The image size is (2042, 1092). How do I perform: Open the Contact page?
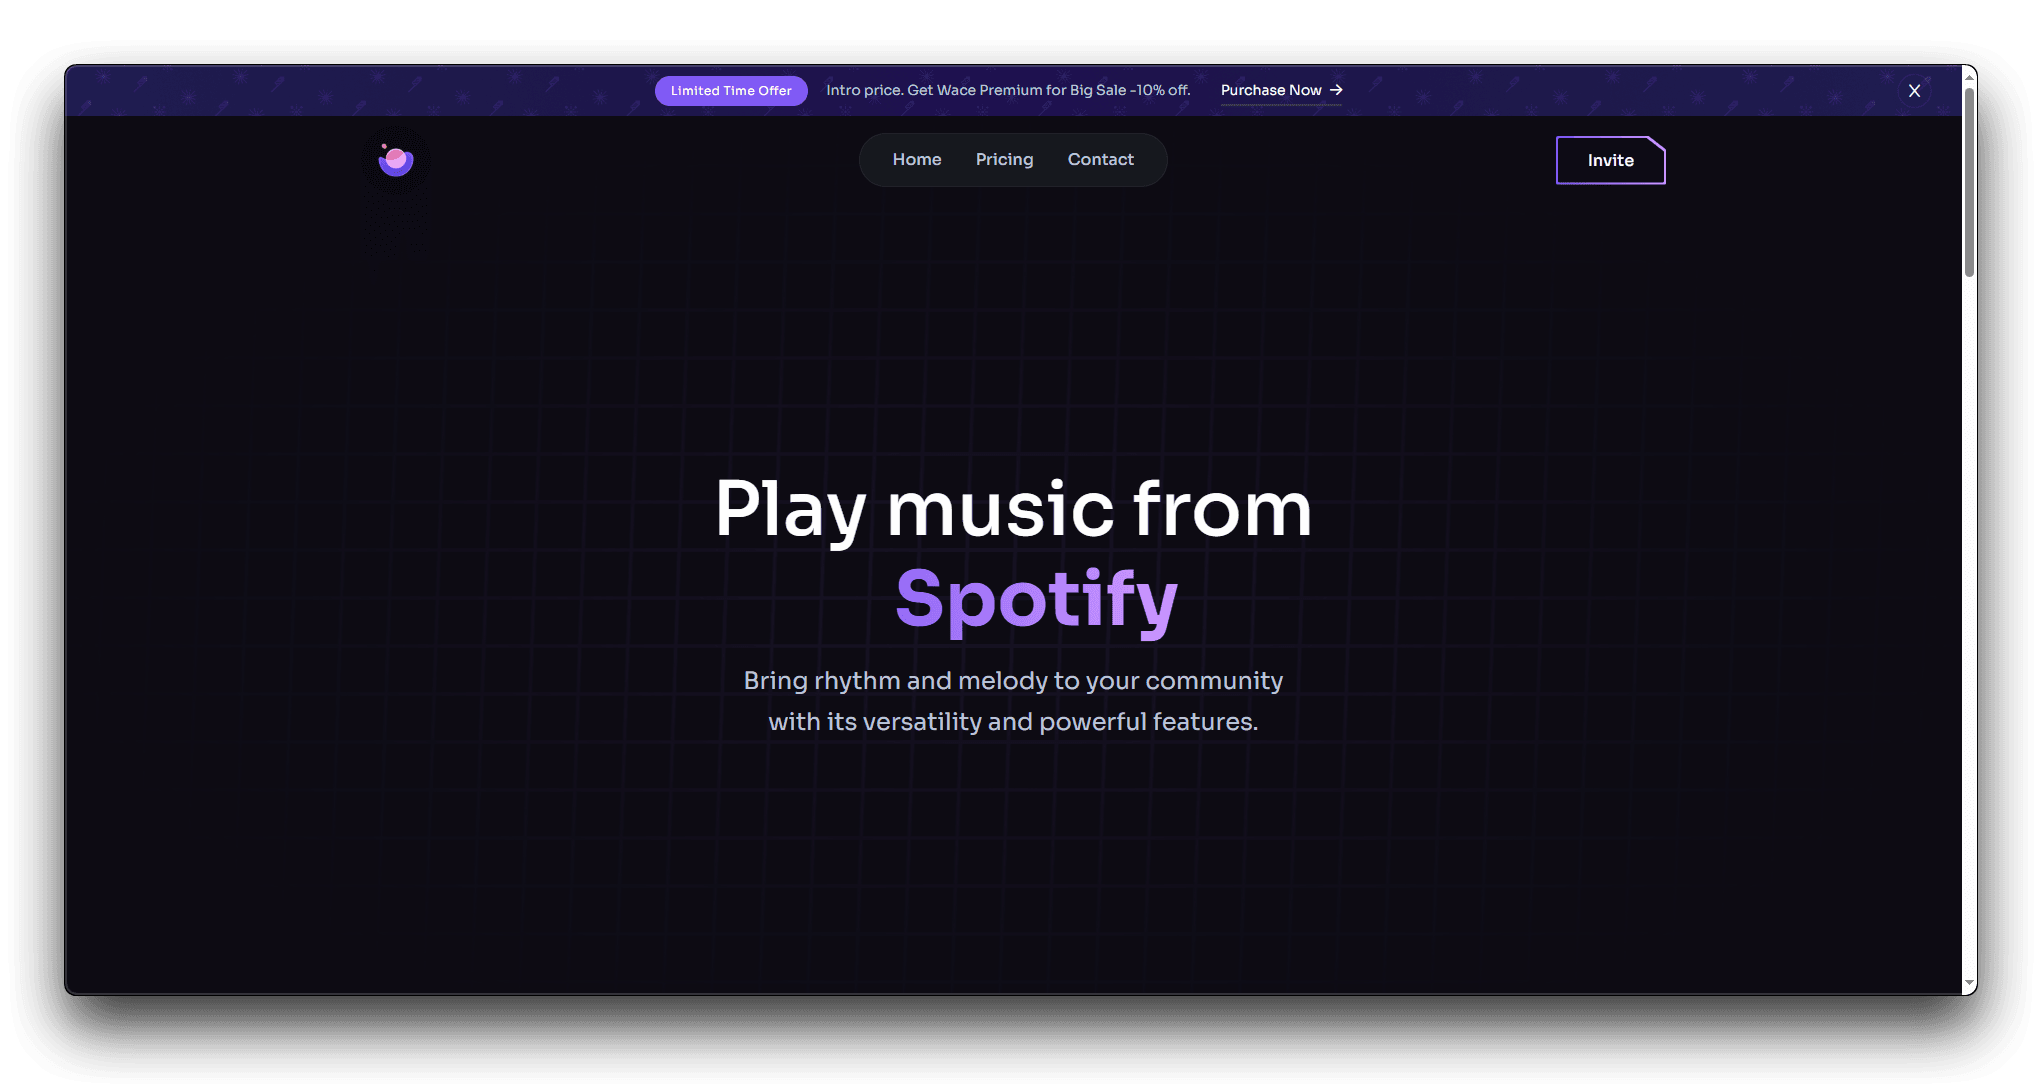click(1100, 160)
